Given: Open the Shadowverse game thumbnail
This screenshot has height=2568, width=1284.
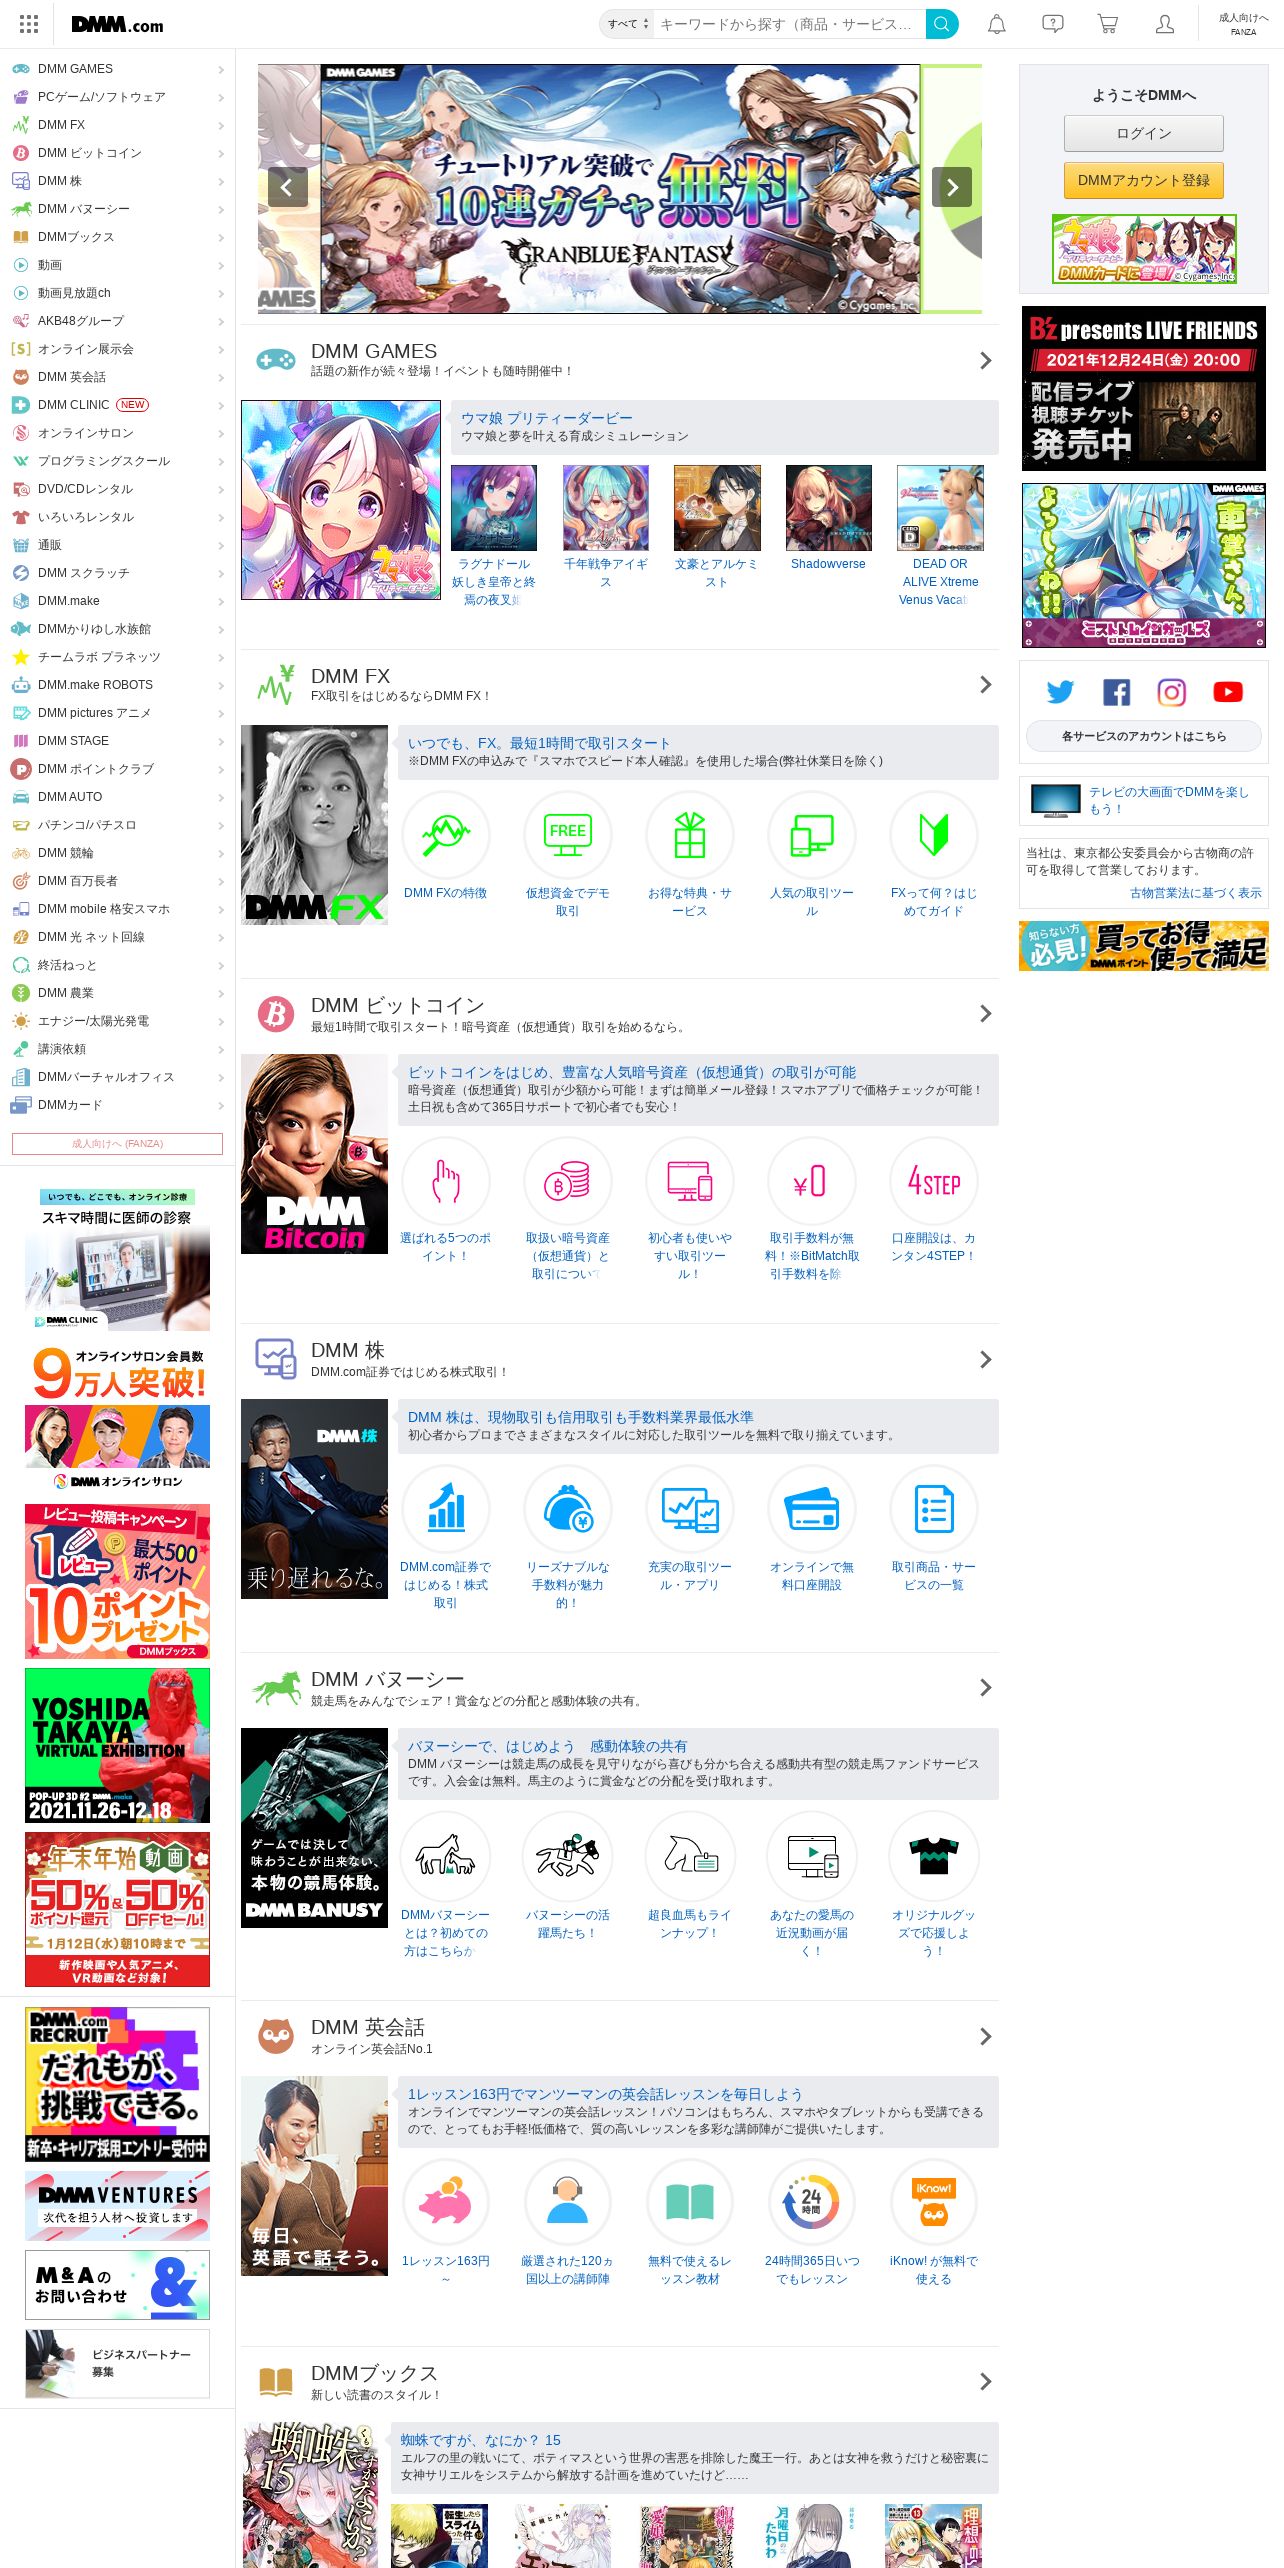Looking at the screenshot, I should pos(828,508).
